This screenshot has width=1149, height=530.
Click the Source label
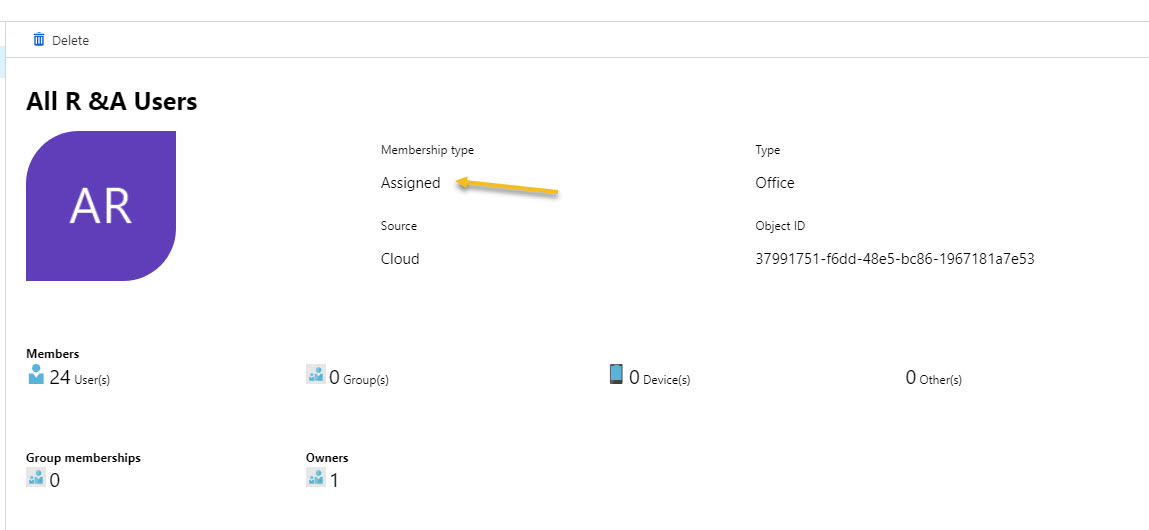[399, 226]
